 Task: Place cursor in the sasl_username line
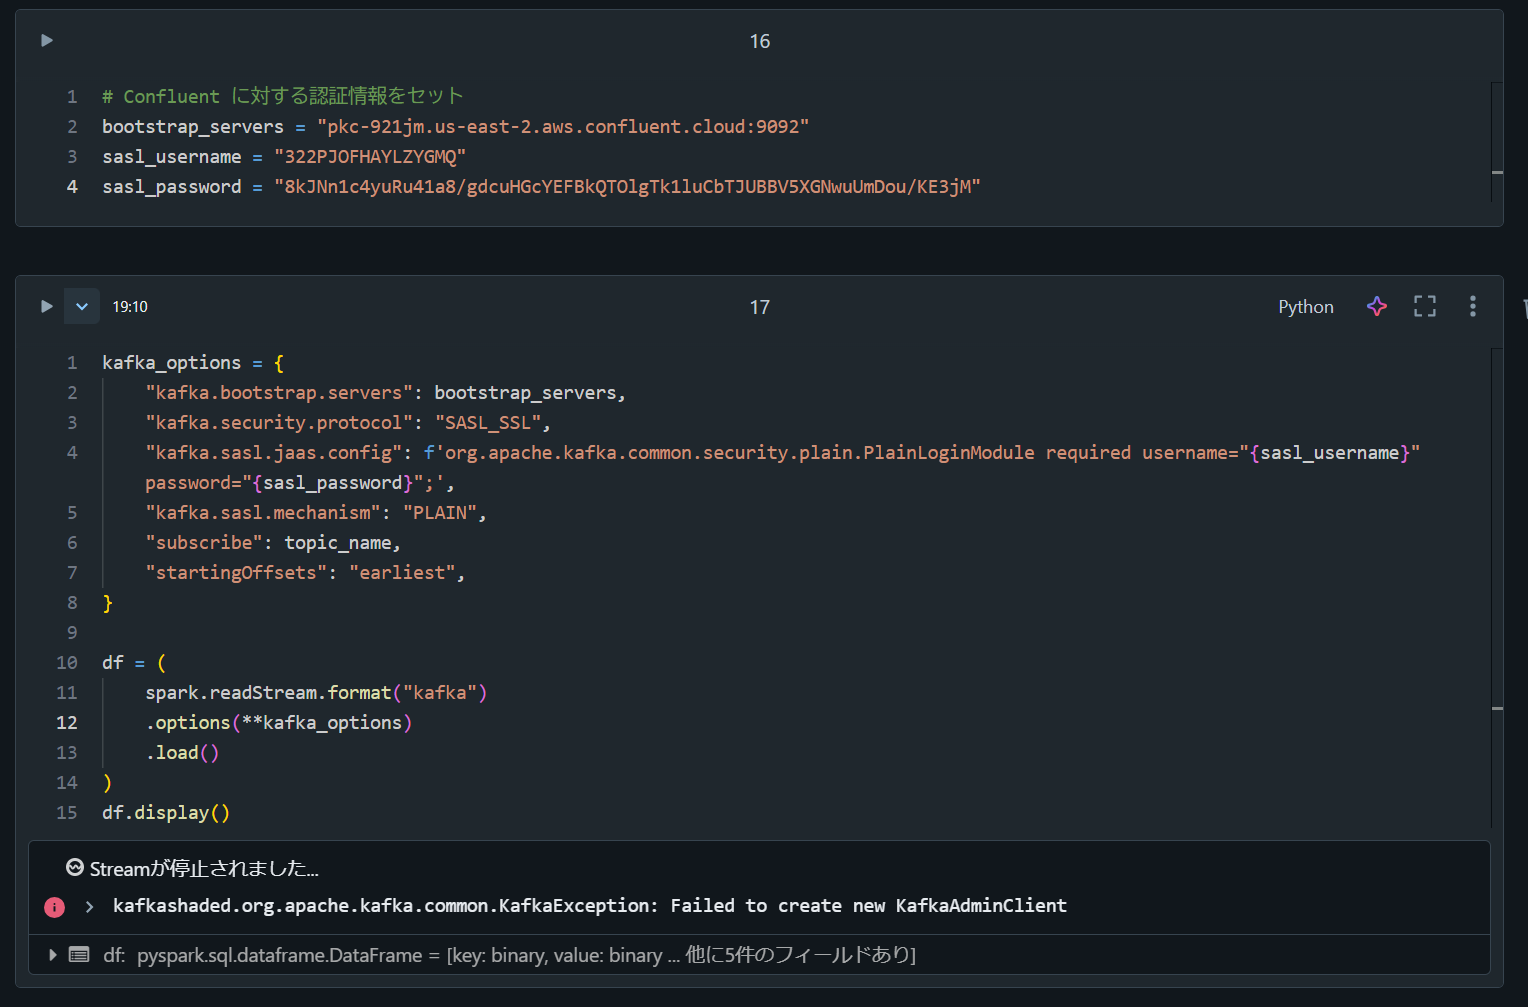tap(284, 157)
